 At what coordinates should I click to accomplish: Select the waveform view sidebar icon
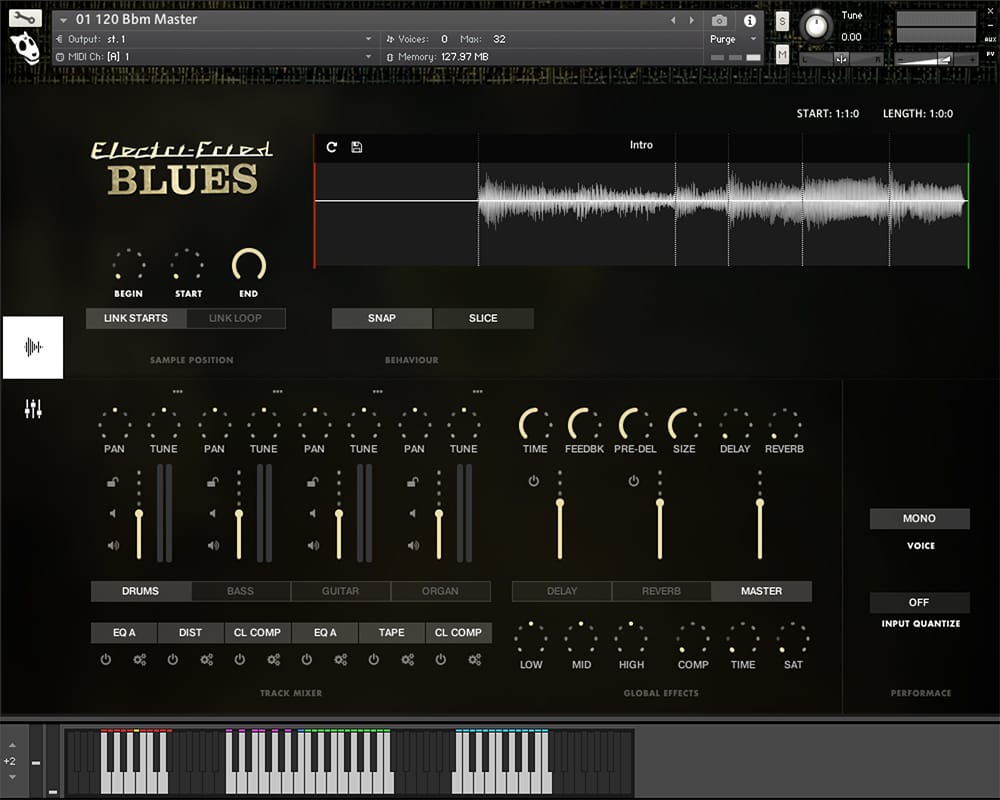coord(33,347)
